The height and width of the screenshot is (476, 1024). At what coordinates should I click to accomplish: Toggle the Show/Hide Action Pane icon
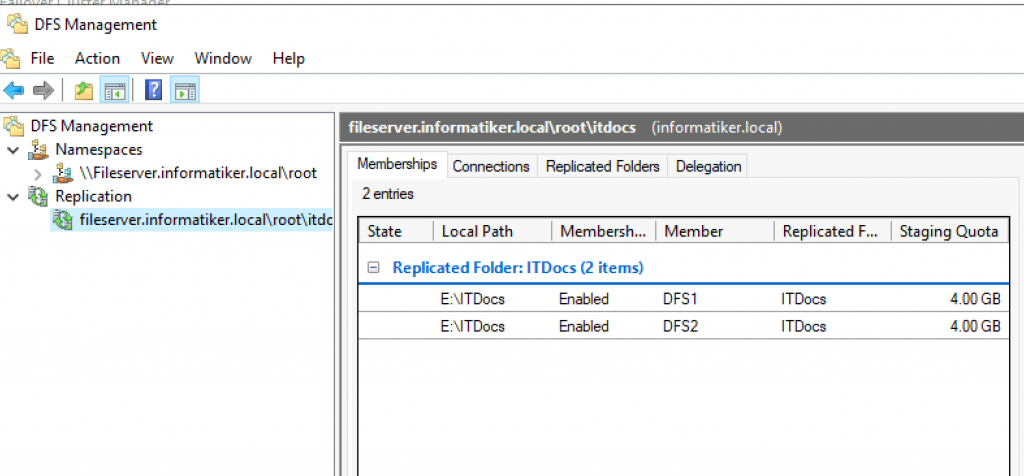(185, 90)
